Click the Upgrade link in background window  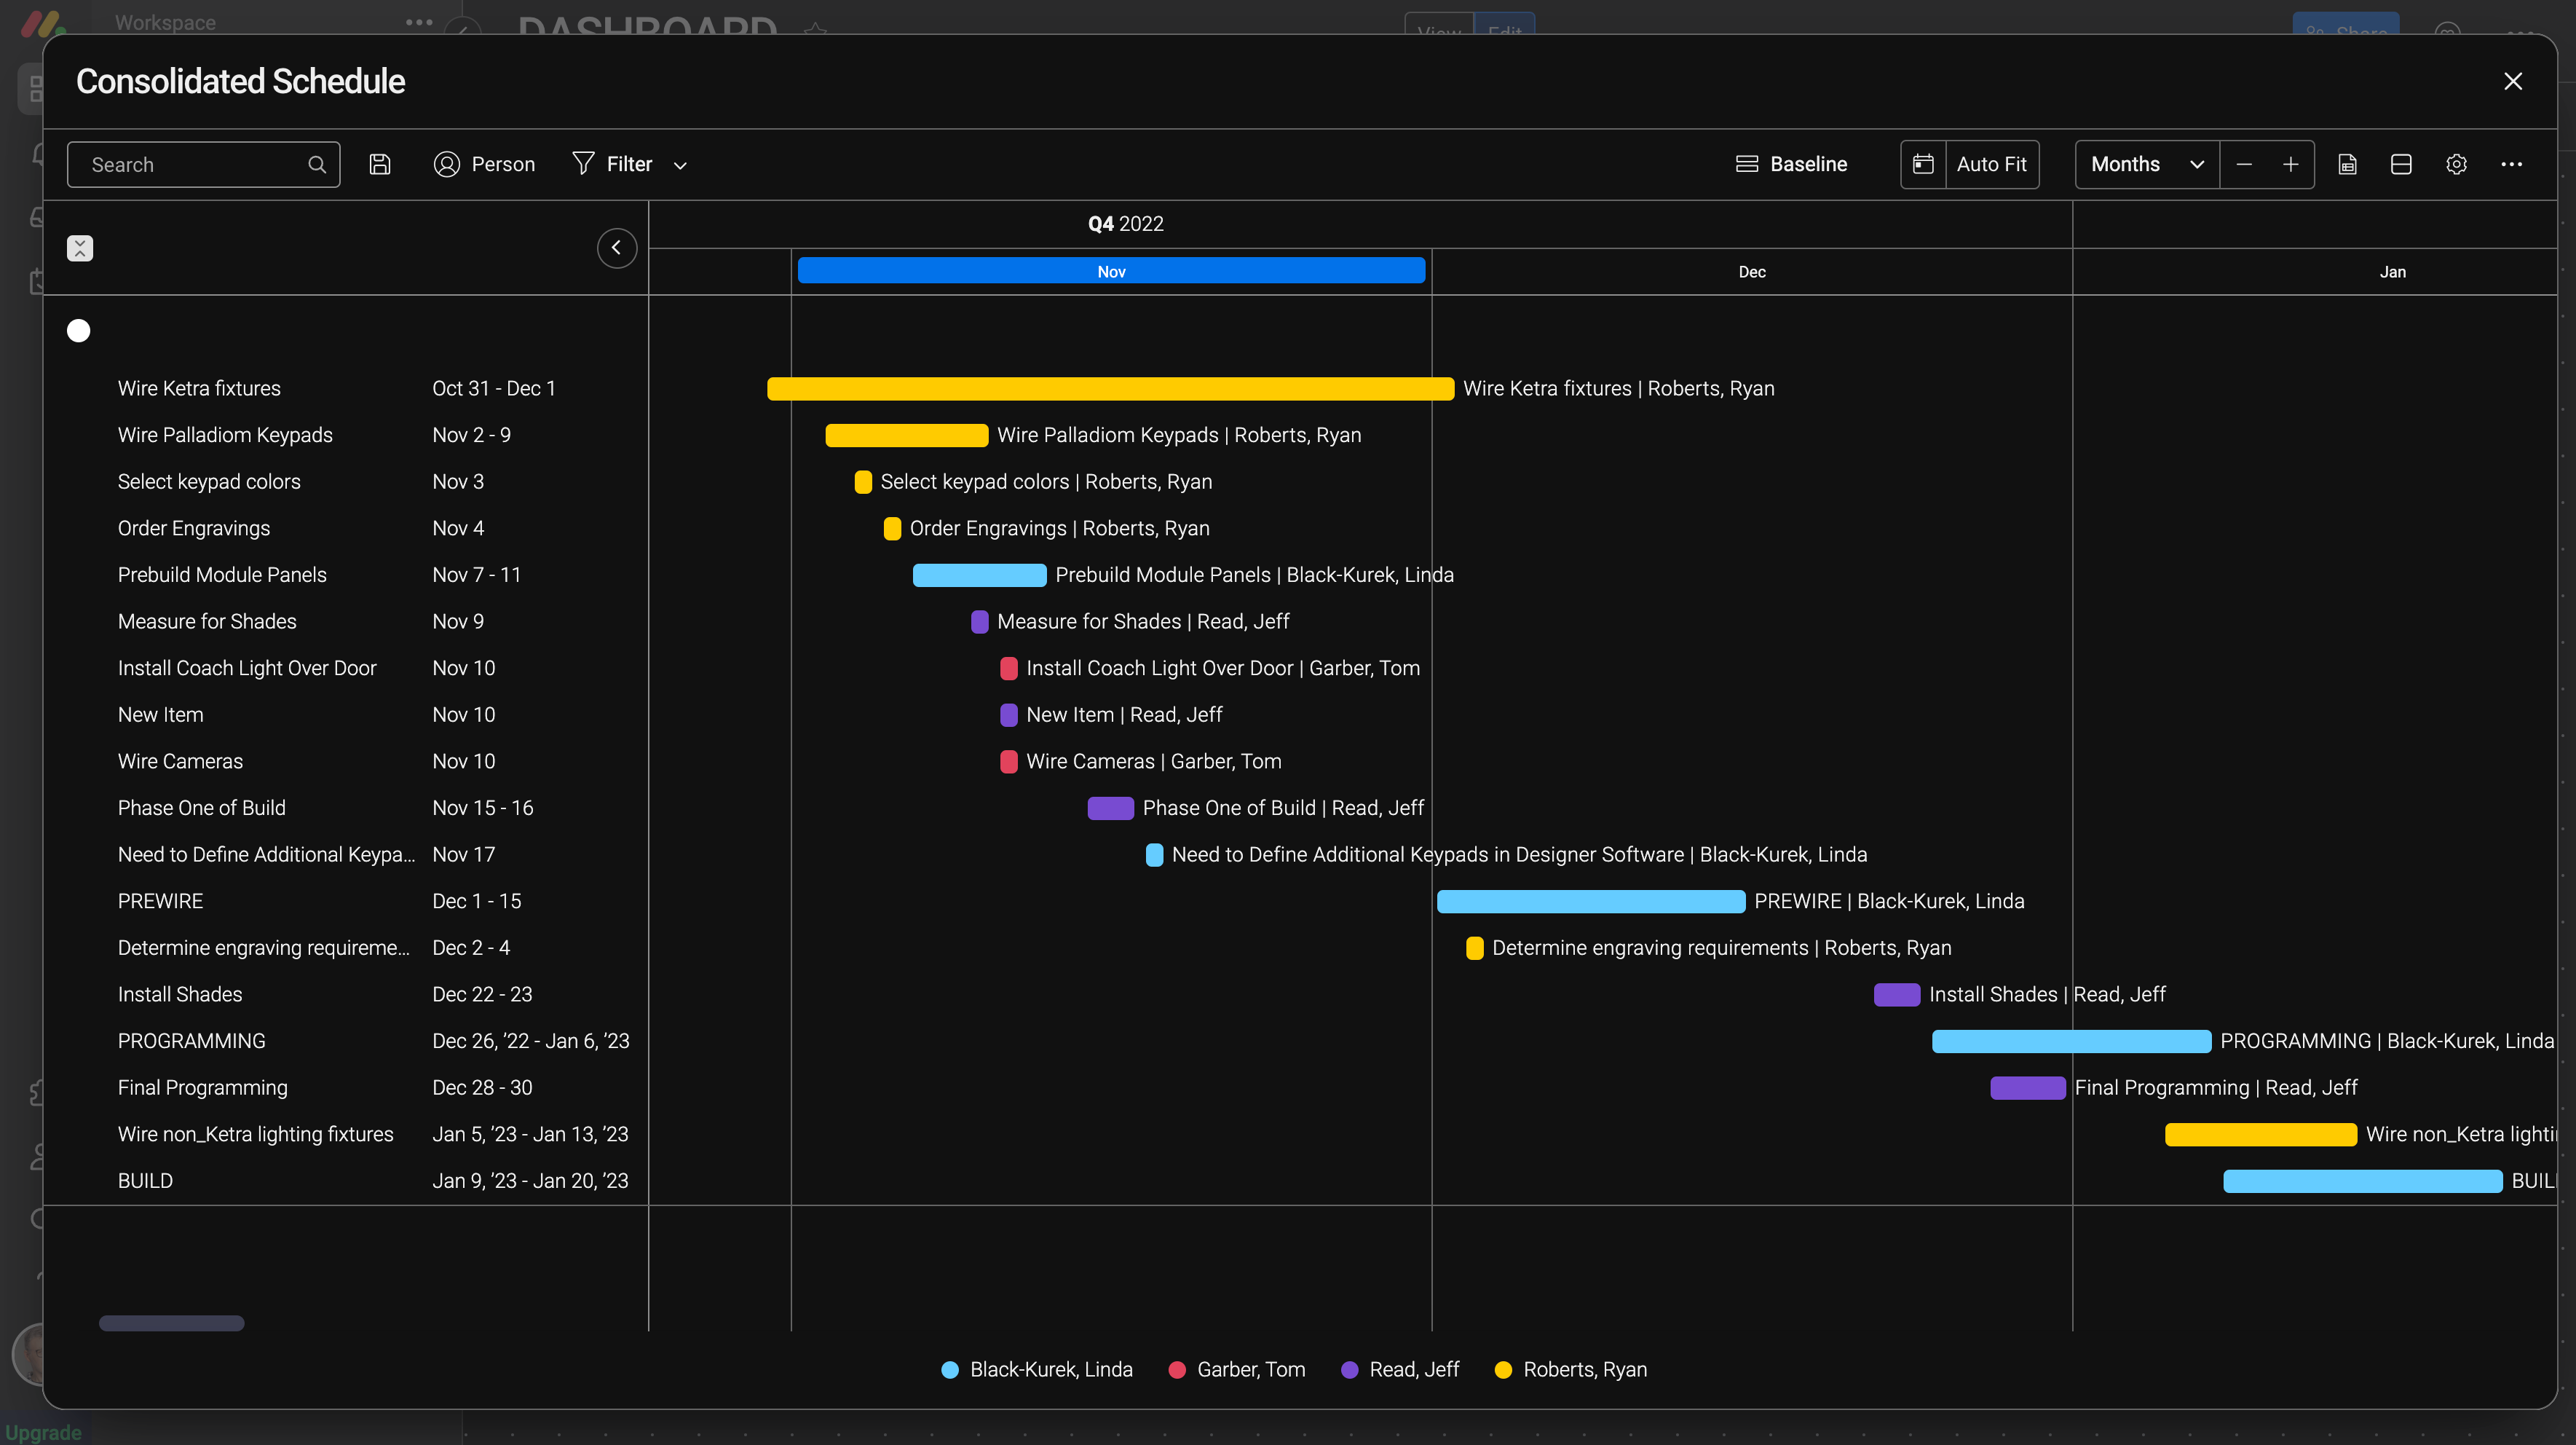(x=43, y=1432)
